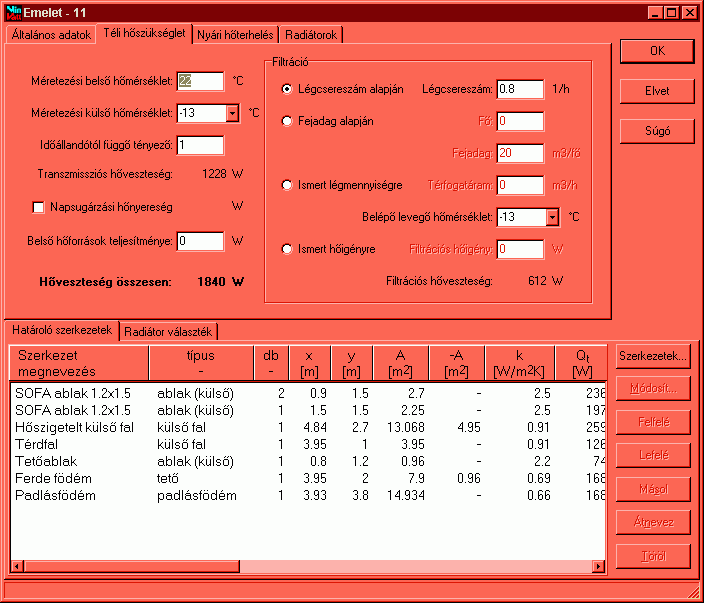Screen dimensions: 704x603
Task: Click table's horizontal scrollbar left arrow
Action: coord(17,566)
